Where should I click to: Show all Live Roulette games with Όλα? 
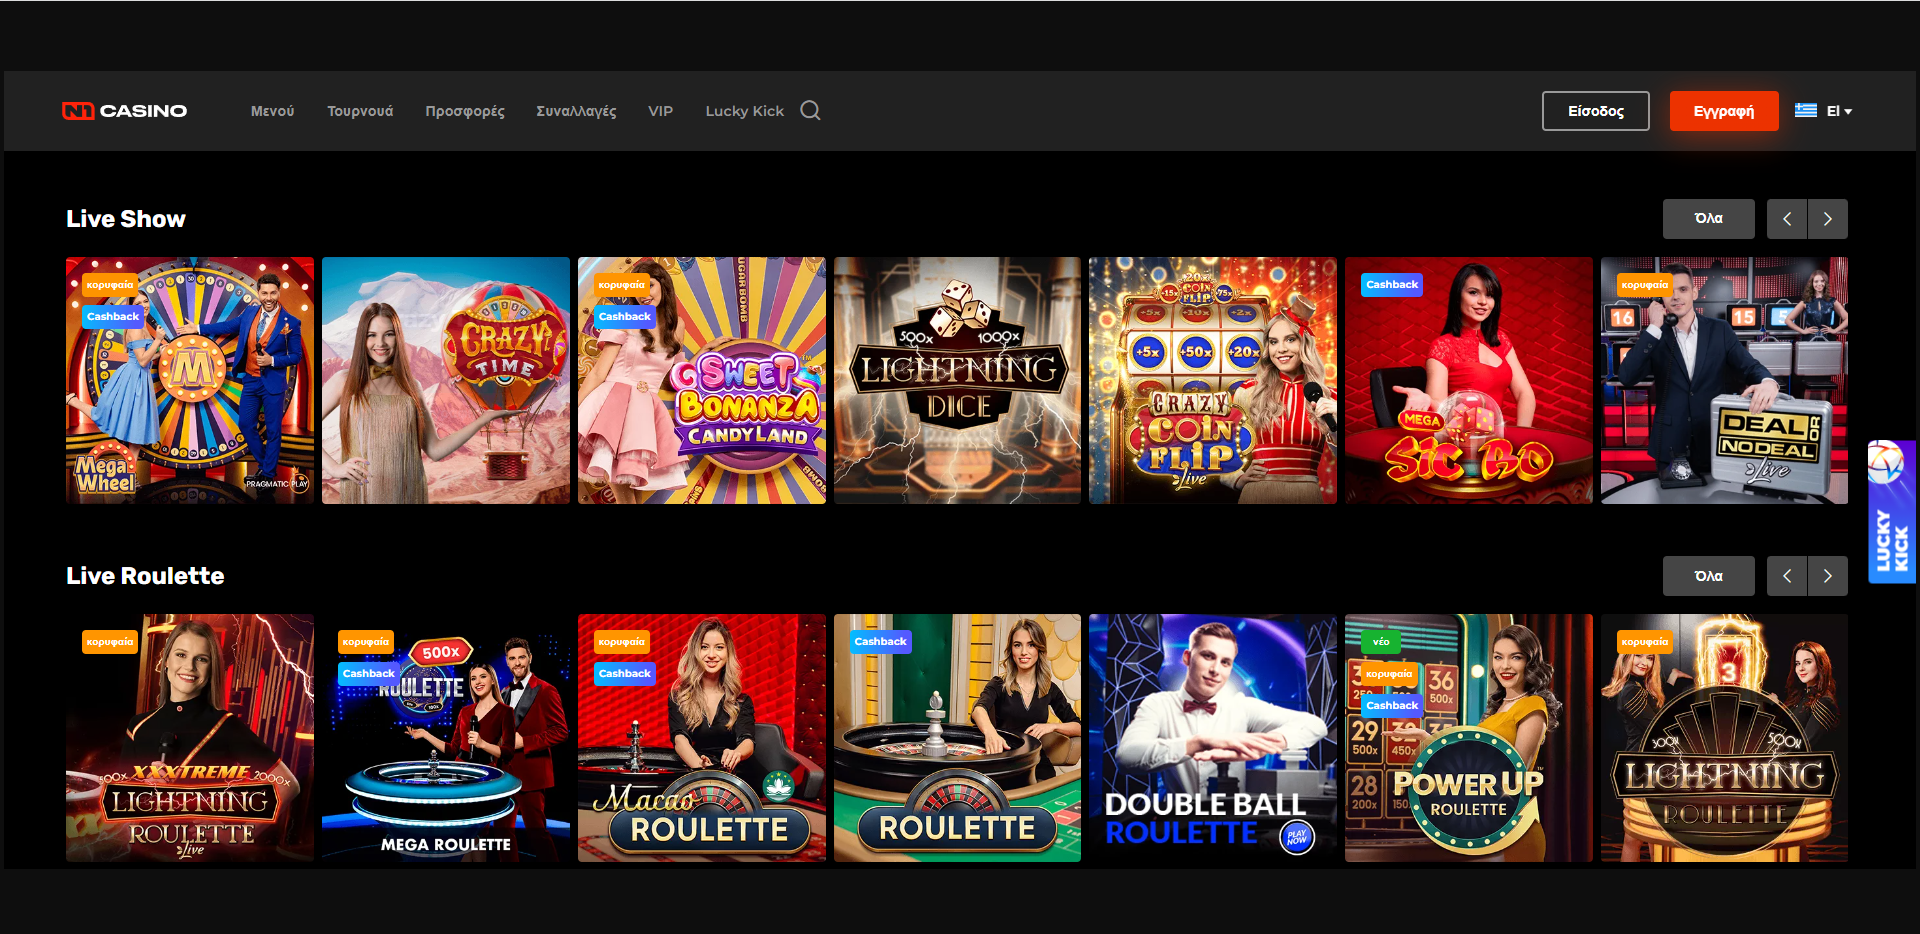(1708, 576)
